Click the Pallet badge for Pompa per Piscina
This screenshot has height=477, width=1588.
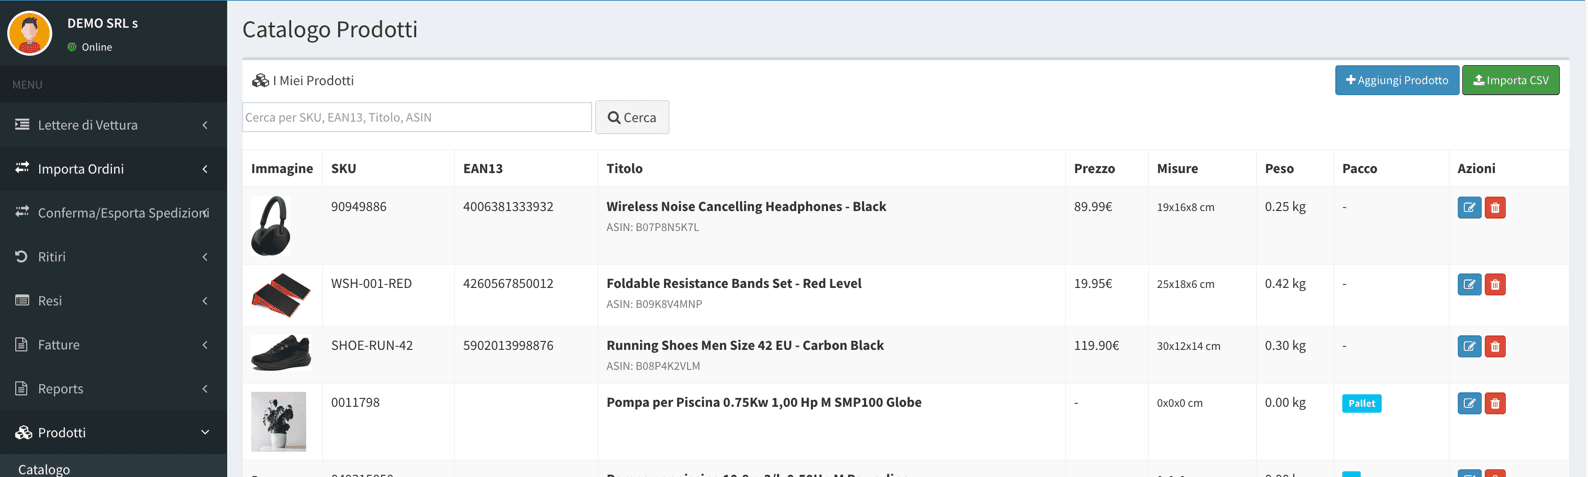click(x=1361, y=403)
